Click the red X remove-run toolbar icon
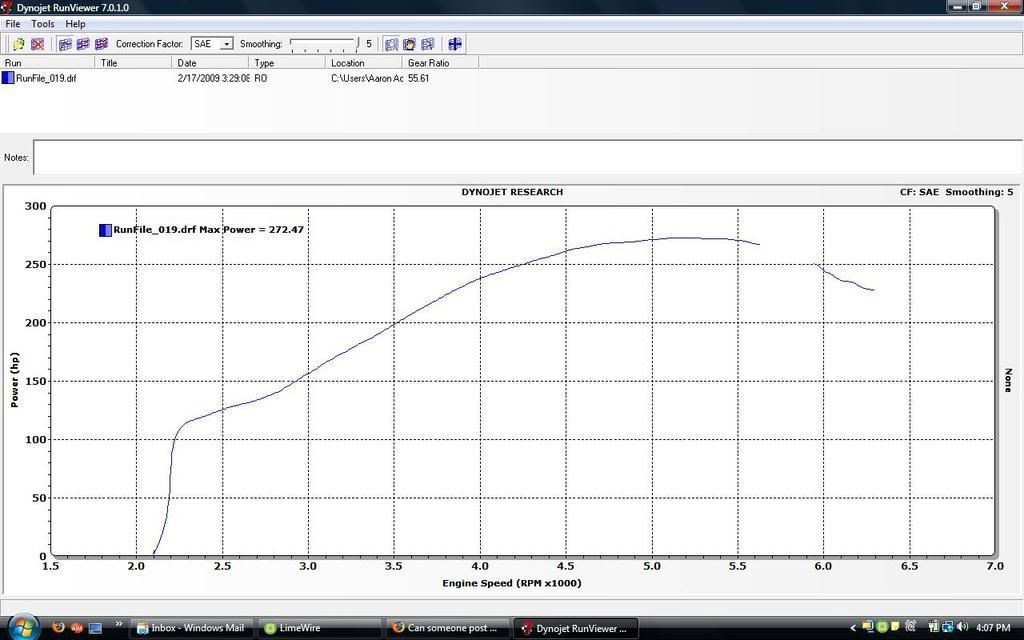 coord(38,43)
